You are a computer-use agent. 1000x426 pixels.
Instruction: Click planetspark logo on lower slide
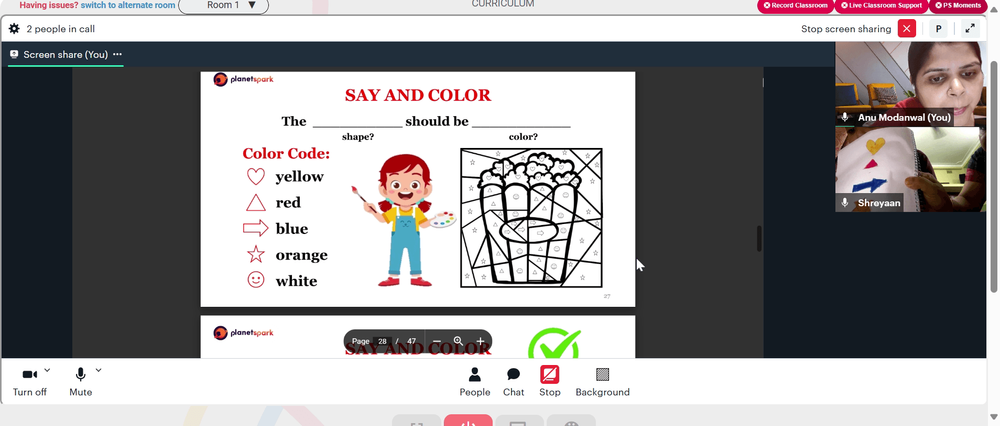pos(243,333)
